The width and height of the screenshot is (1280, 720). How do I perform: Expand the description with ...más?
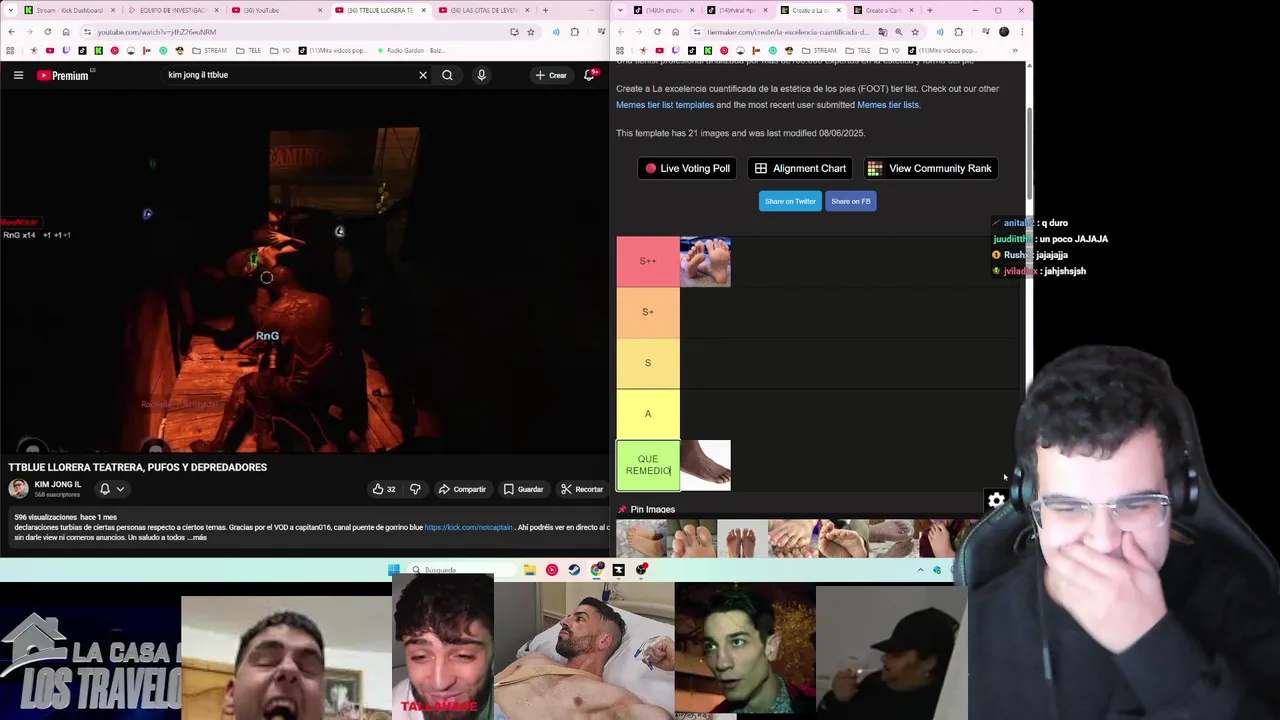click(x=198, y=538)
